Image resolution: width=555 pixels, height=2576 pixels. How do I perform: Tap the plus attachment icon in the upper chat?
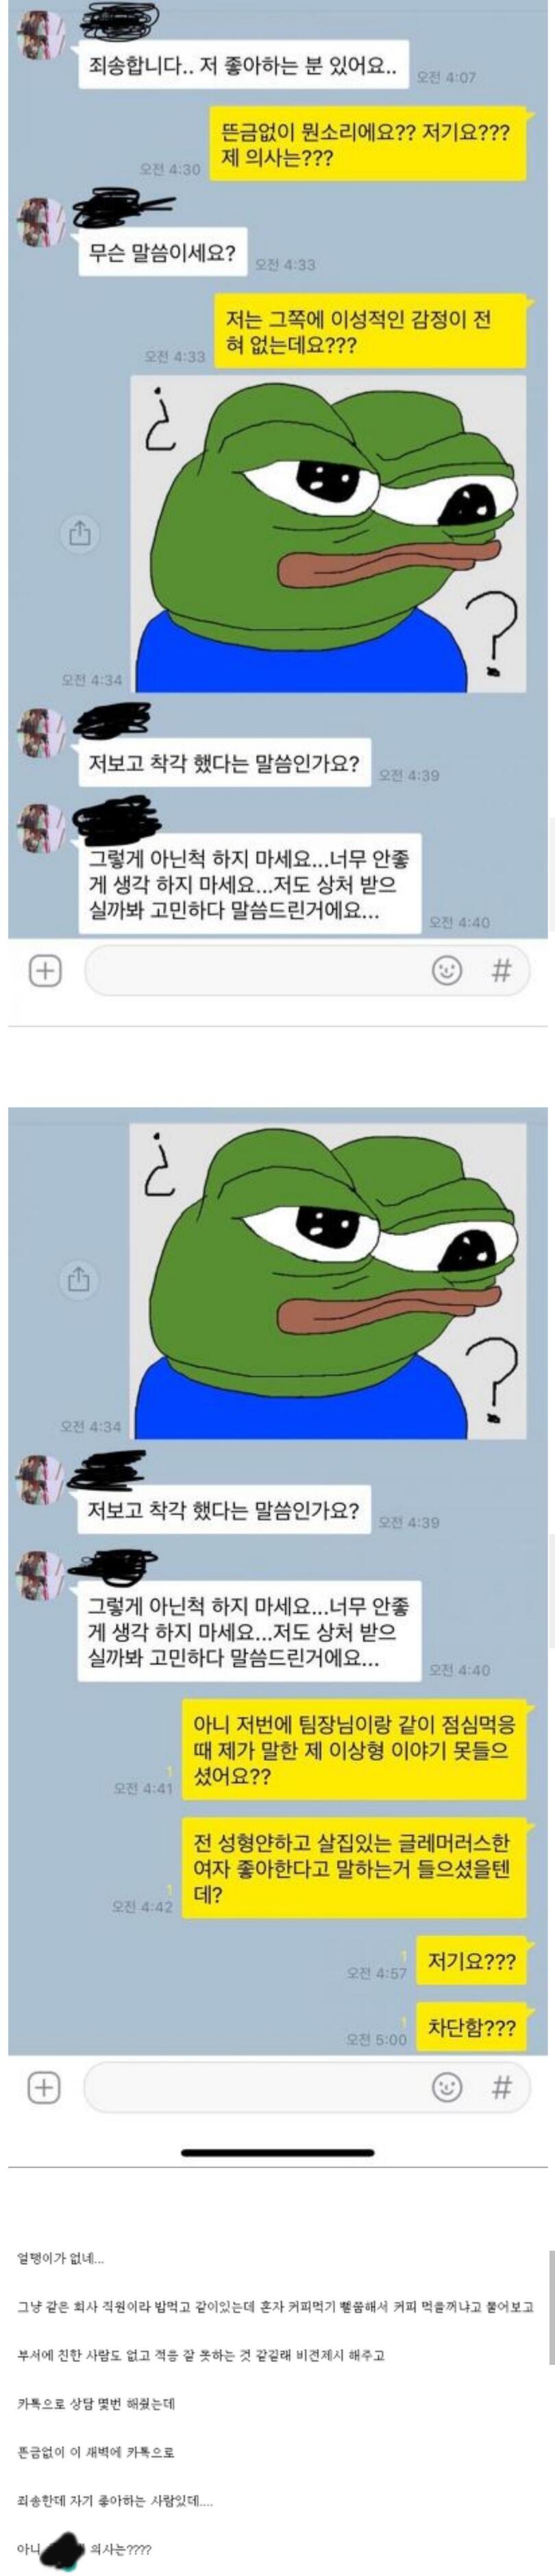[45, 969]
